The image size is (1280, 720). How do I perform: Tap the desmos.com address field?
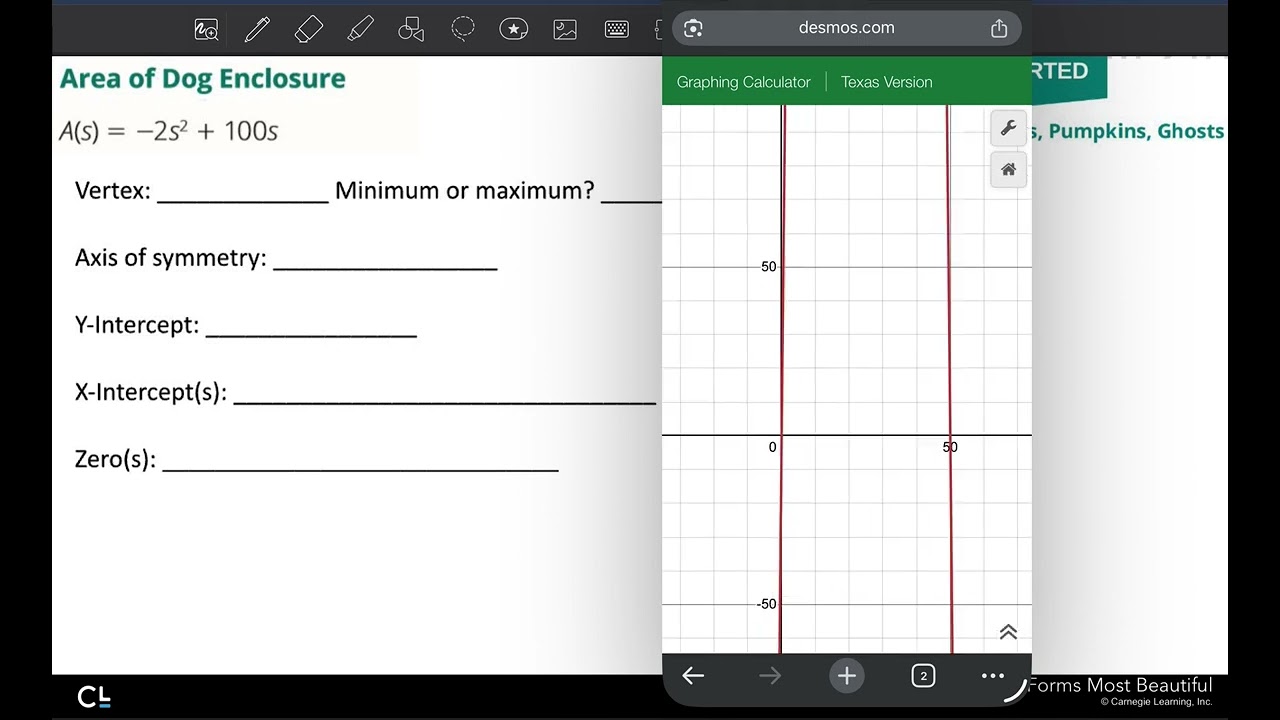pyautogui.click(x=846, y=28)
